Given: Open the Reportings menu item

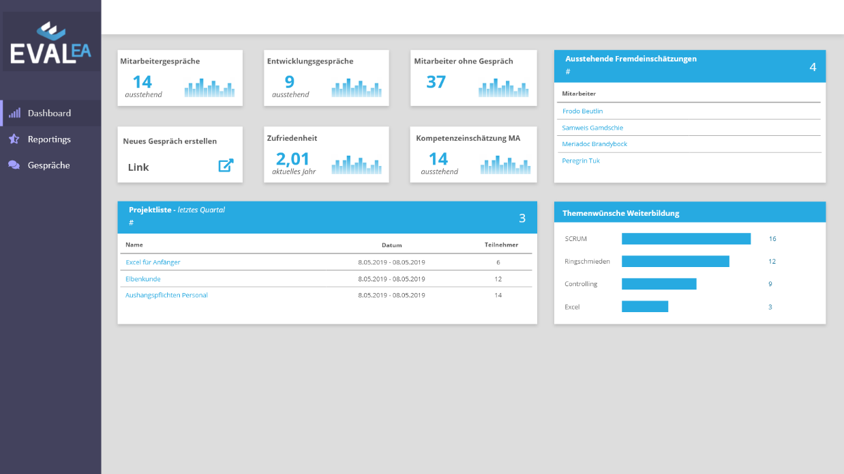Looking at the screenshot, I should pos(51,139).
